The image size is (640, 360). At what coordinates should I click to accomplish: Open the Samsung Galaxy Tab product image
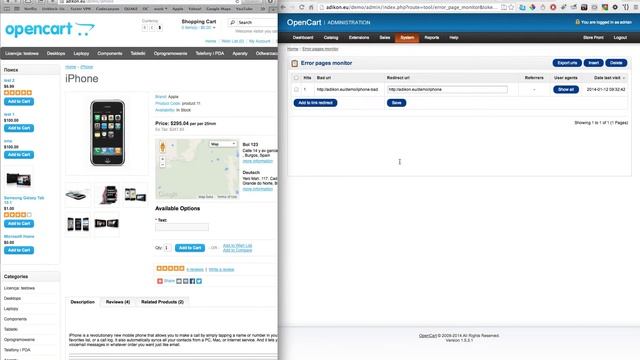pyautogui.click(x=18, y=179)
